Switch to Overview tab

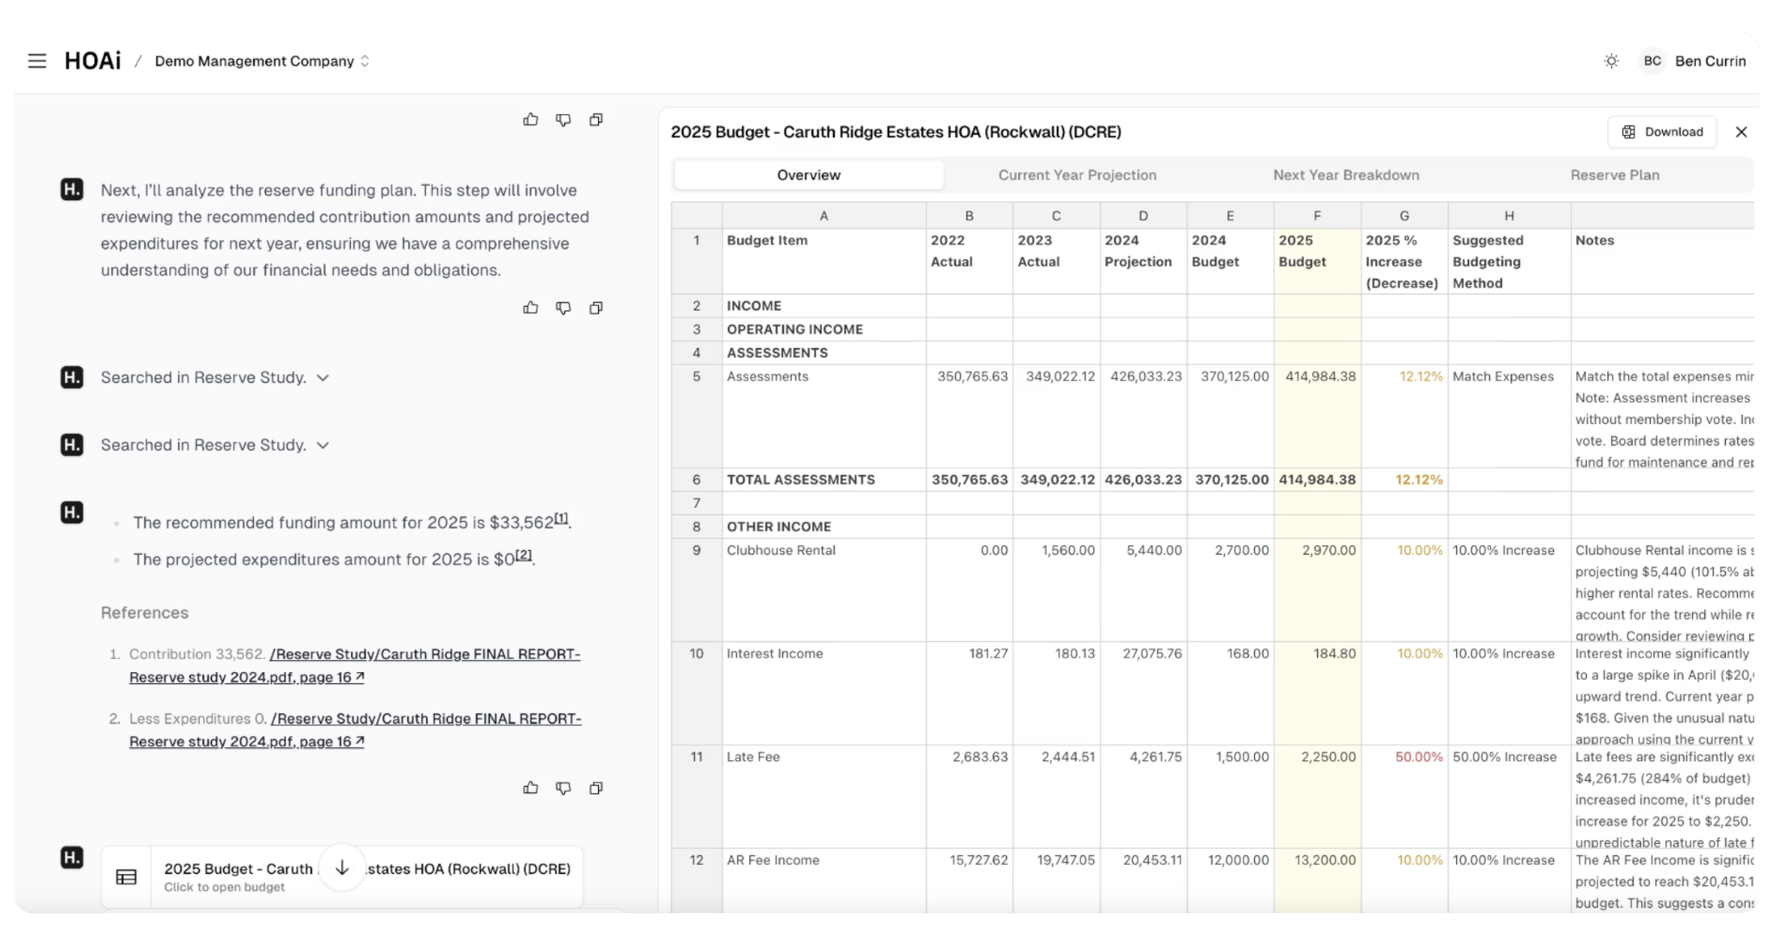click(x=808, y=175)
